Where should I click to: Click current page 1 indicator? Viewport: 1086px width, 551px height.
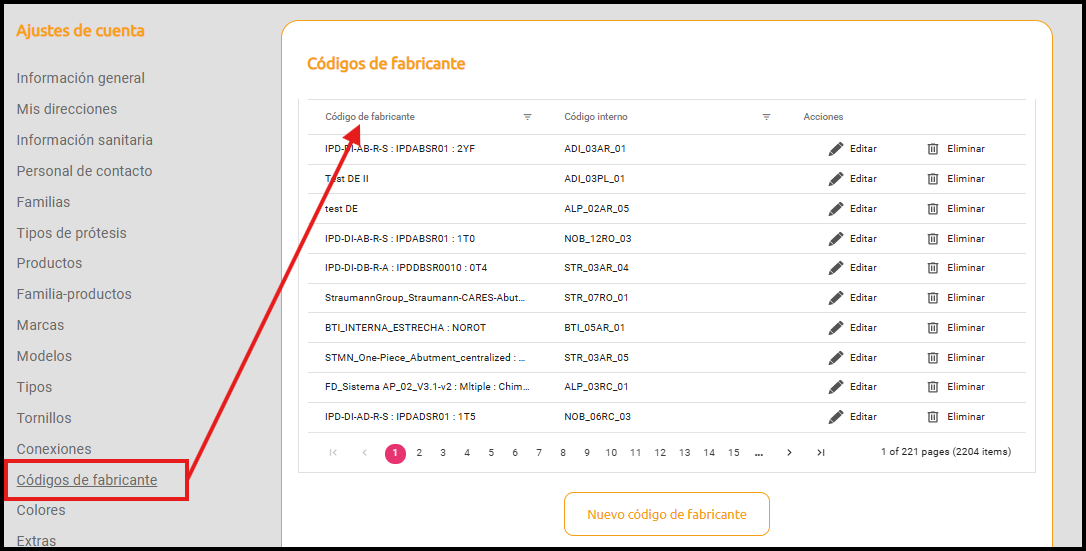(x=395, y=453)
